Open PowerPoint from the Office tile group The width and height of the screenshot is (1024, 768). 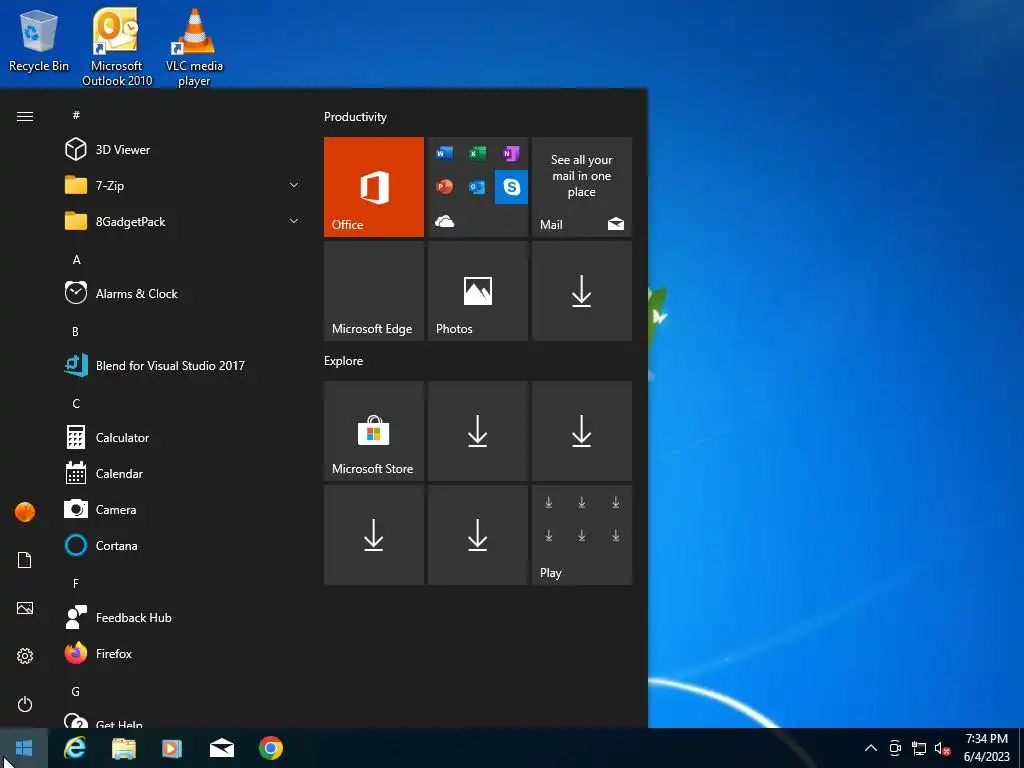click(444, 187)
